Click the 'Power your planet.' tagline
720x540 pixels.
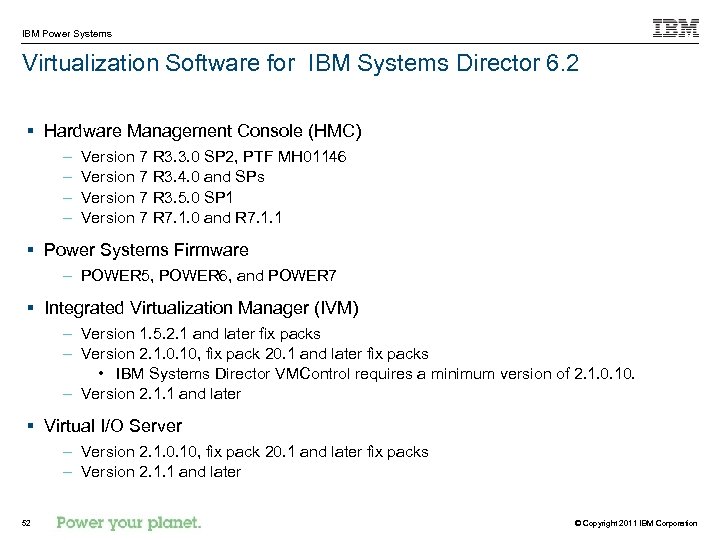(x=129, y=523)
